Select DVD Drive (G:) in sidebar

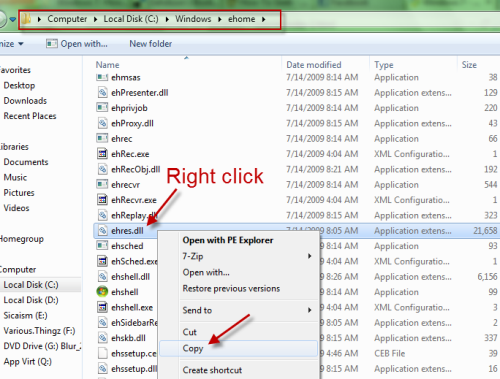click(42, 346)
